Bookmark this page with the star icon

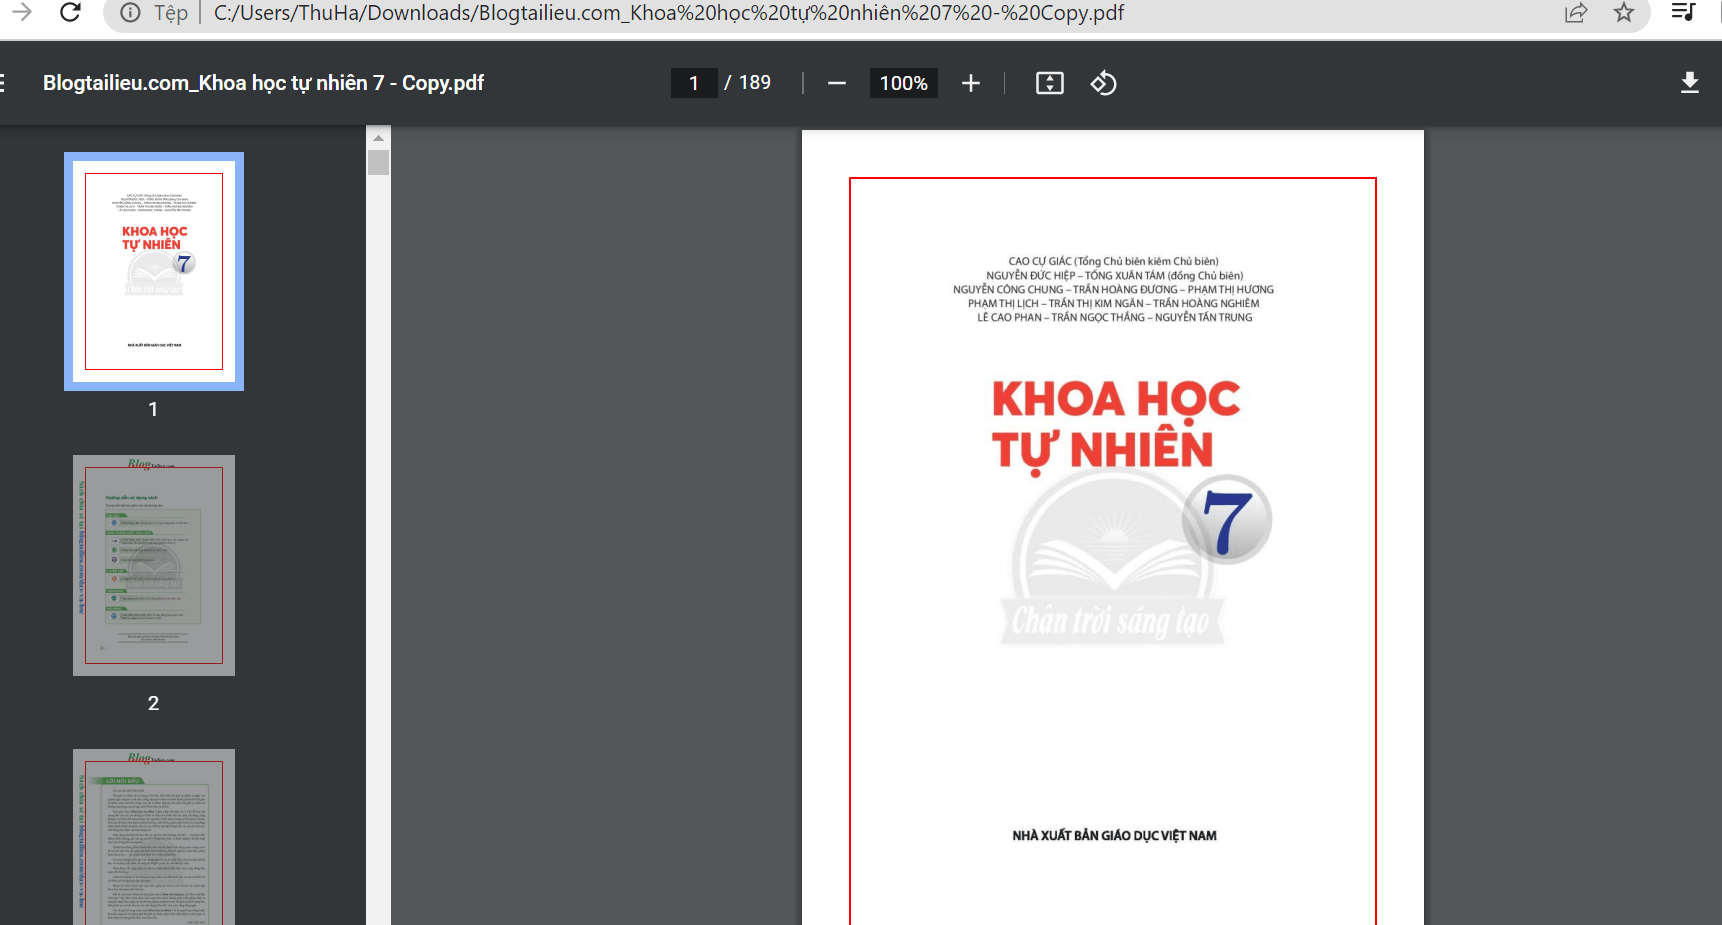(1624, 13)
